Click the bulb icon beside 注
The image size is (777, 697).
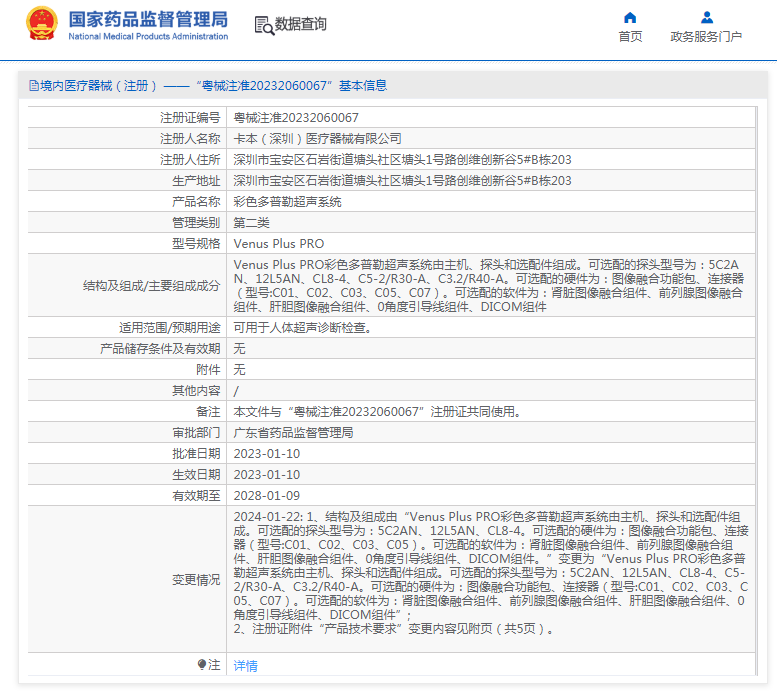tap(202, 664)
